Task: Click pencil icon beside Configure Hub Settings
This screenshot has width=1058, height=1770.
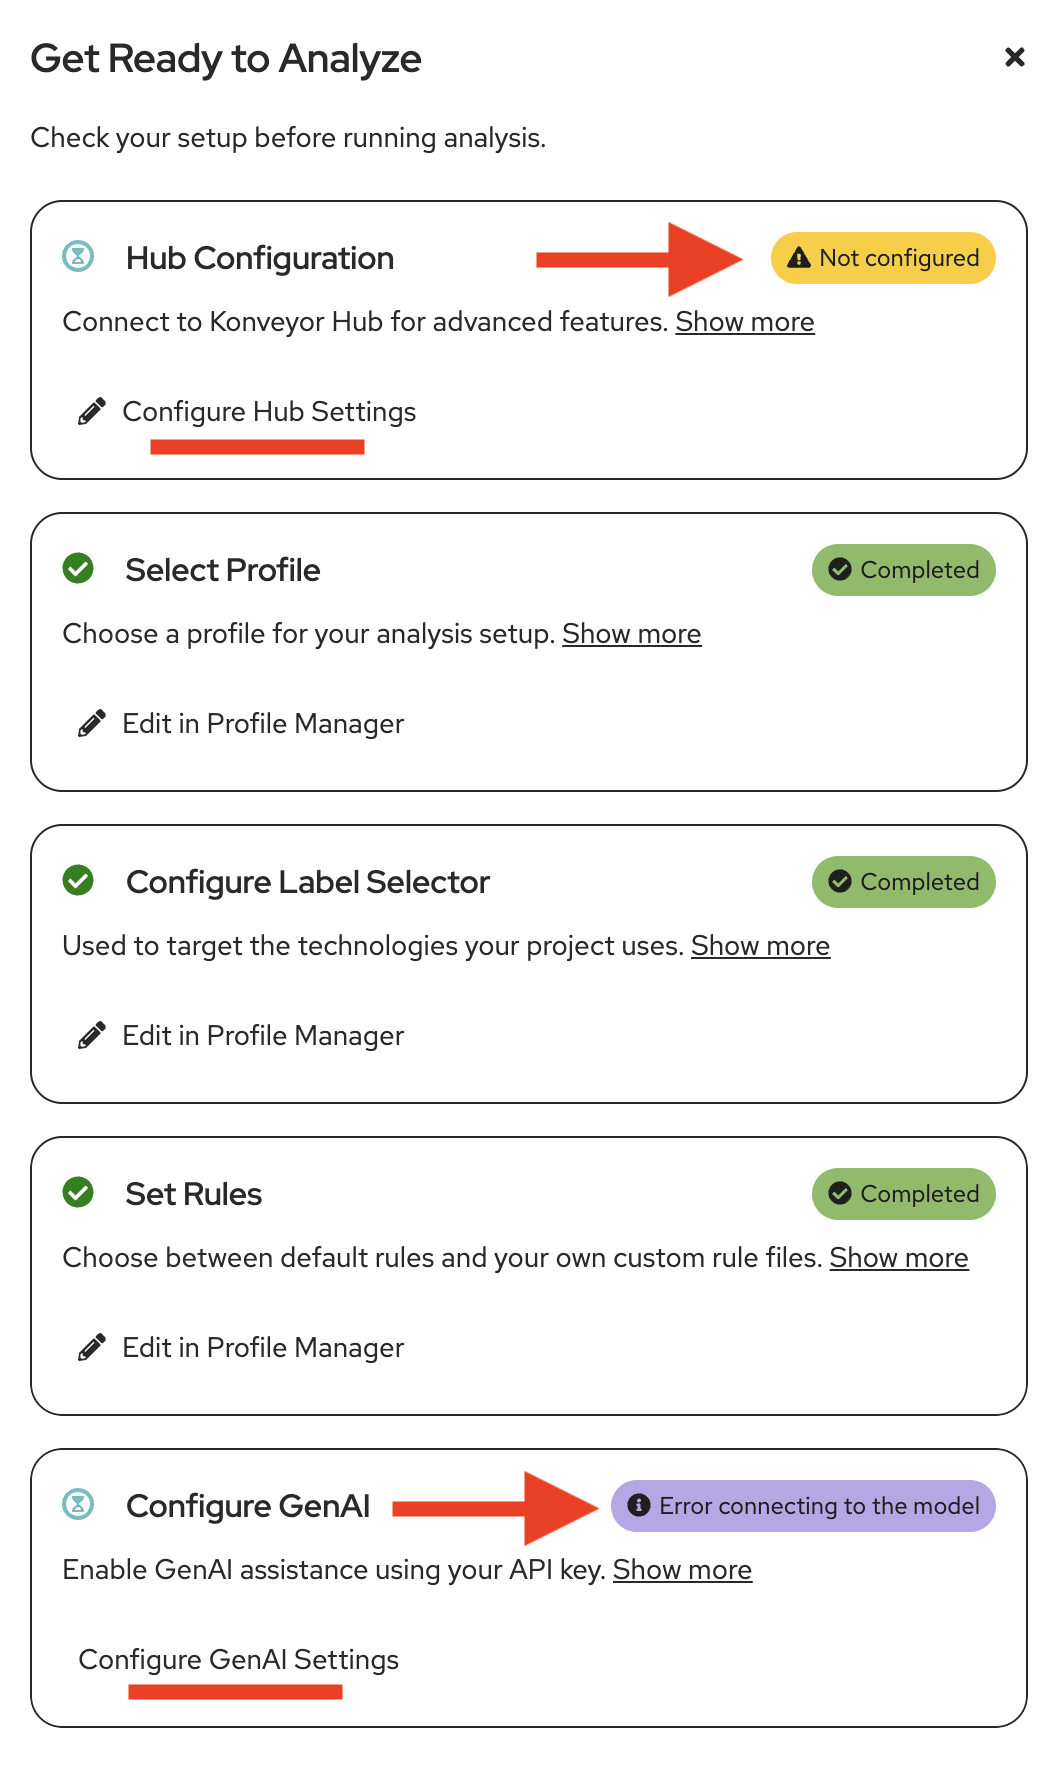Action: [92, 412]
